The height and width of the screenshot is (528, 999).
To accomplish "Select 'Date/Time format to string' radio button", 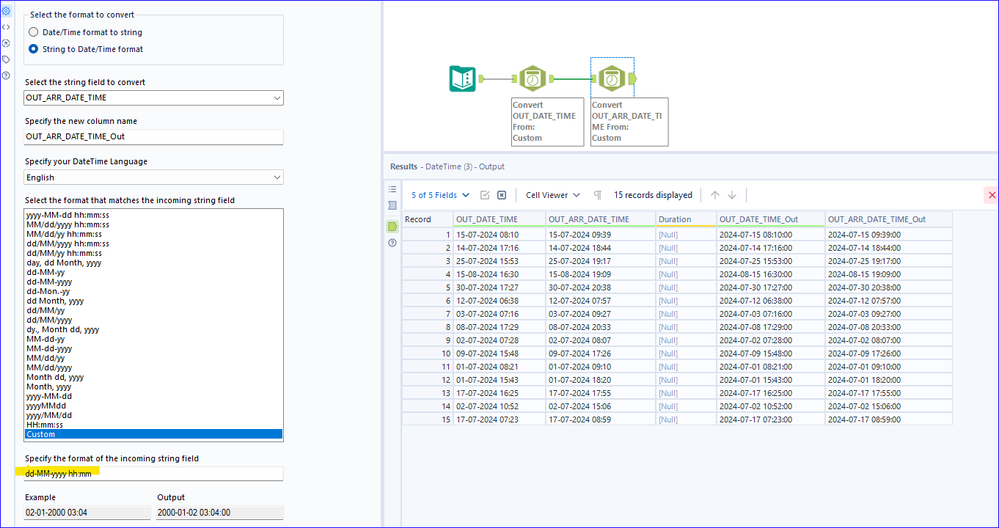I will pos(34,32).
